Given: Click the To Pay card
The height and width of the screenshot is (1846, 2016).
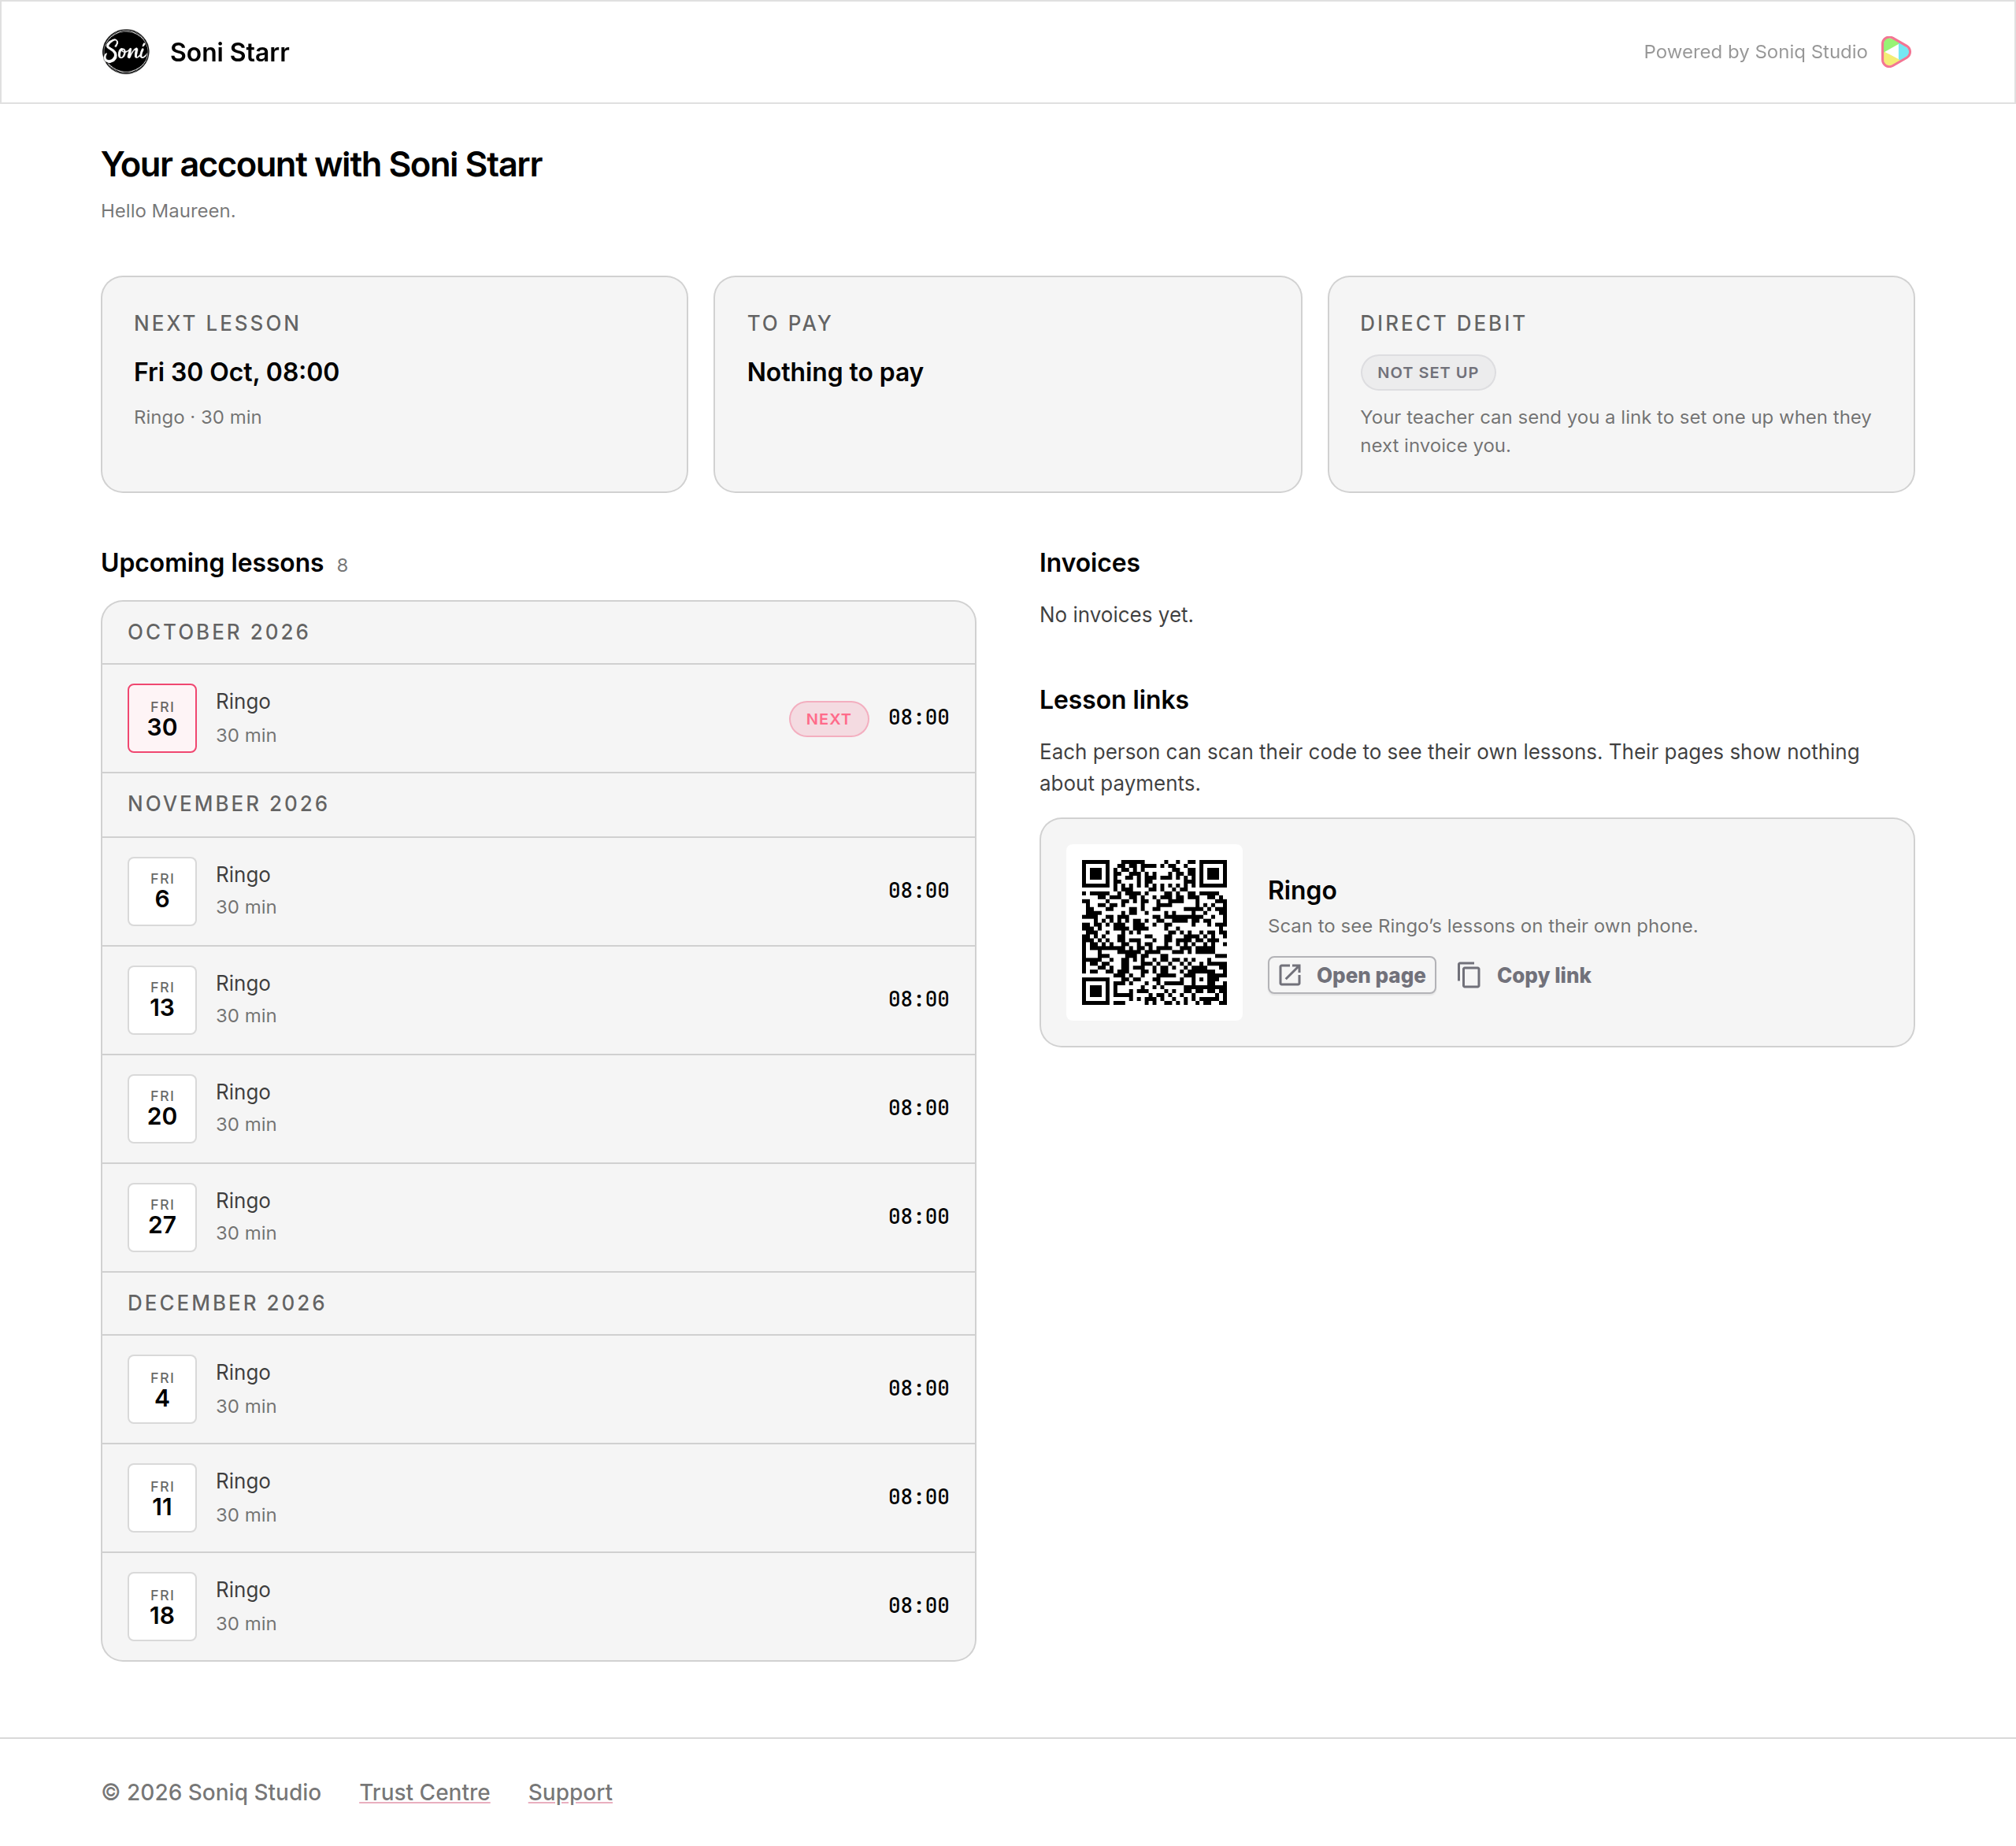Looking at the screenshot, I should point(1007,384).
